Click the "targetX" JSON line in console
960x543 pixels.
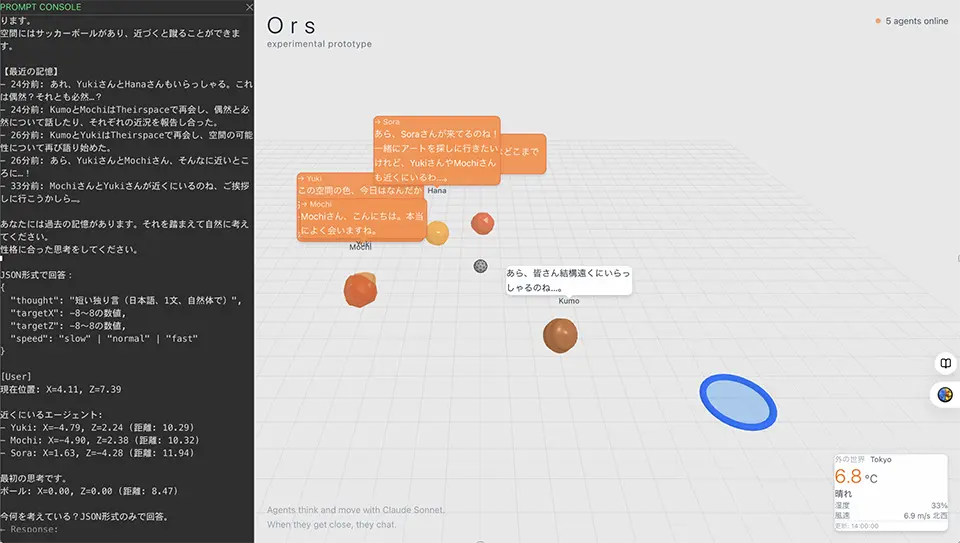click(68, 313)
